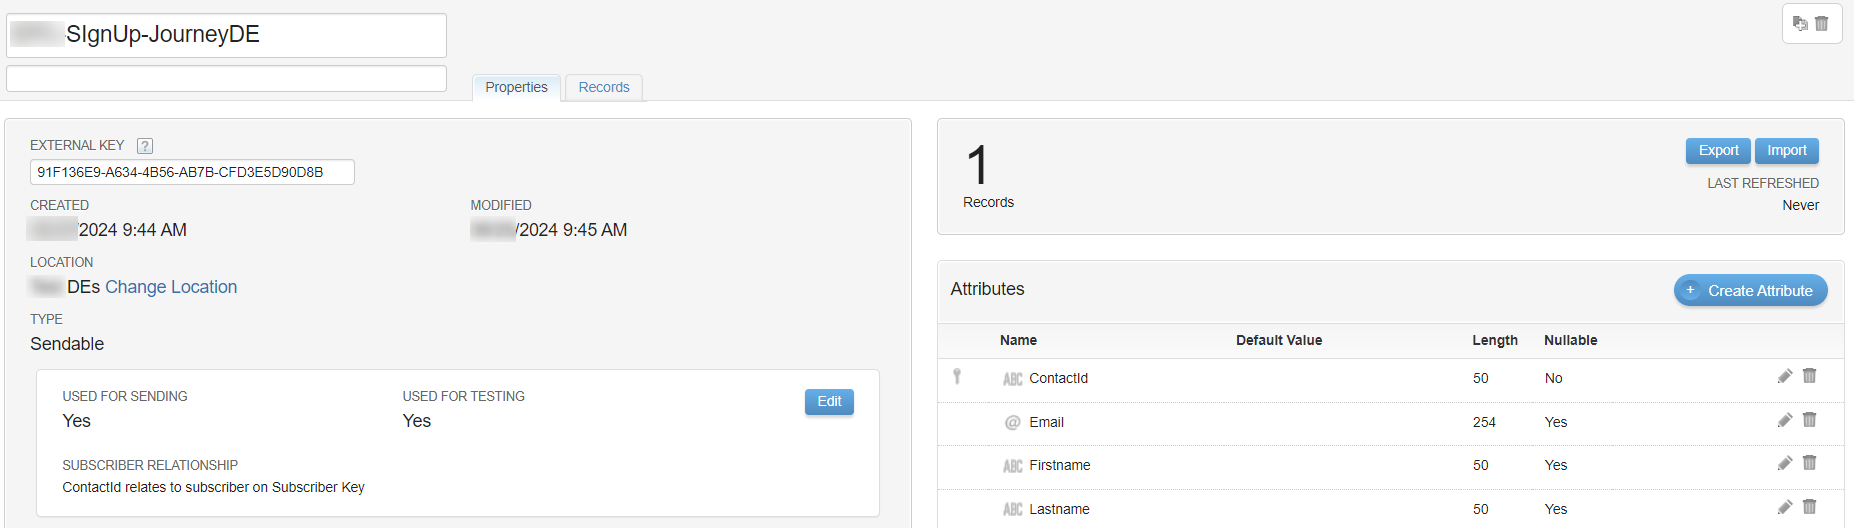The height and width of the screenshot is (528, 1854).
Task: Click the @ email type icon for Email
Action: [x=1013, y=422]
